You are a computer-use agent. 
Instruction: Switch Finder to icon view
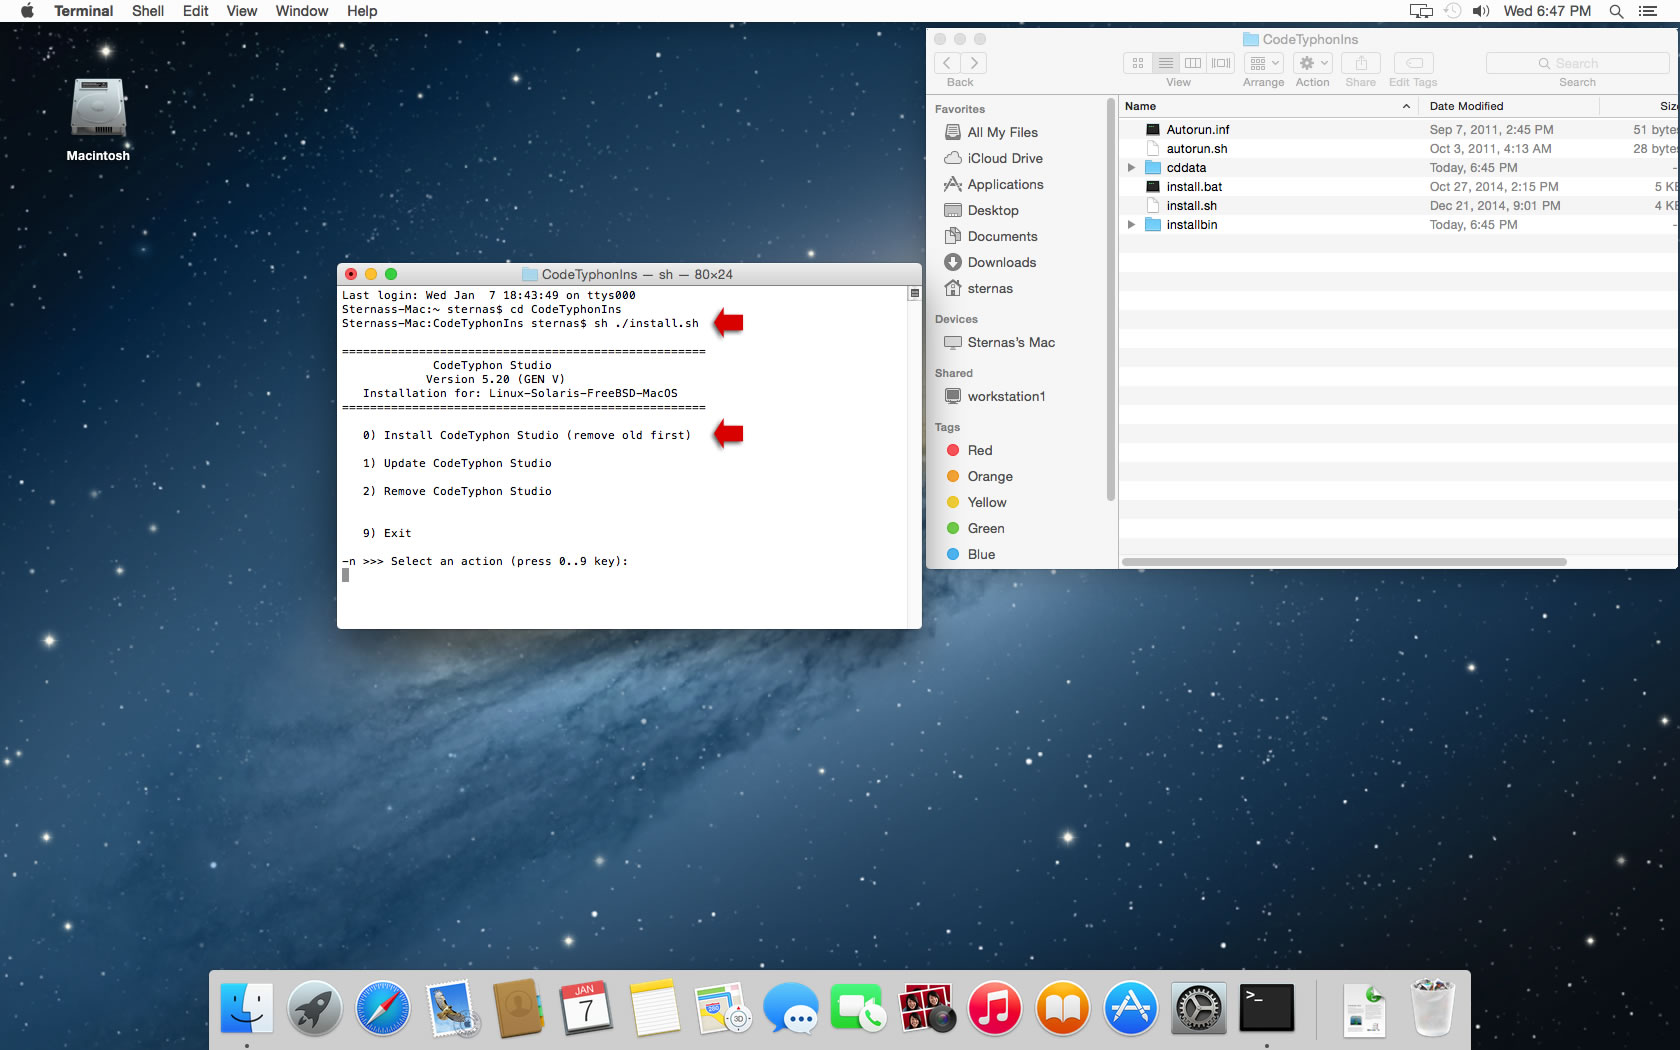pyautogui.click(x=1138, y=63)
